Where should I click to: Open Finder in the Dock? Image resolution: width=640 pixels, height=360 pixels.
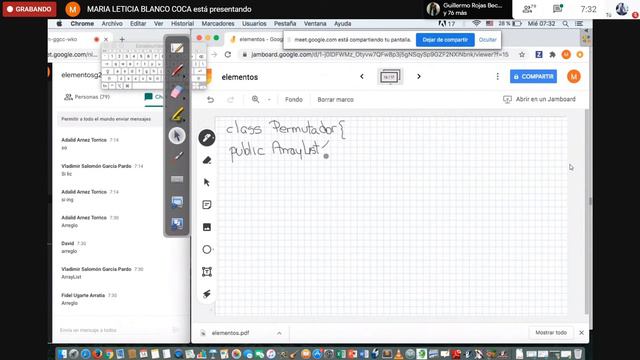(x=62, y=354)
